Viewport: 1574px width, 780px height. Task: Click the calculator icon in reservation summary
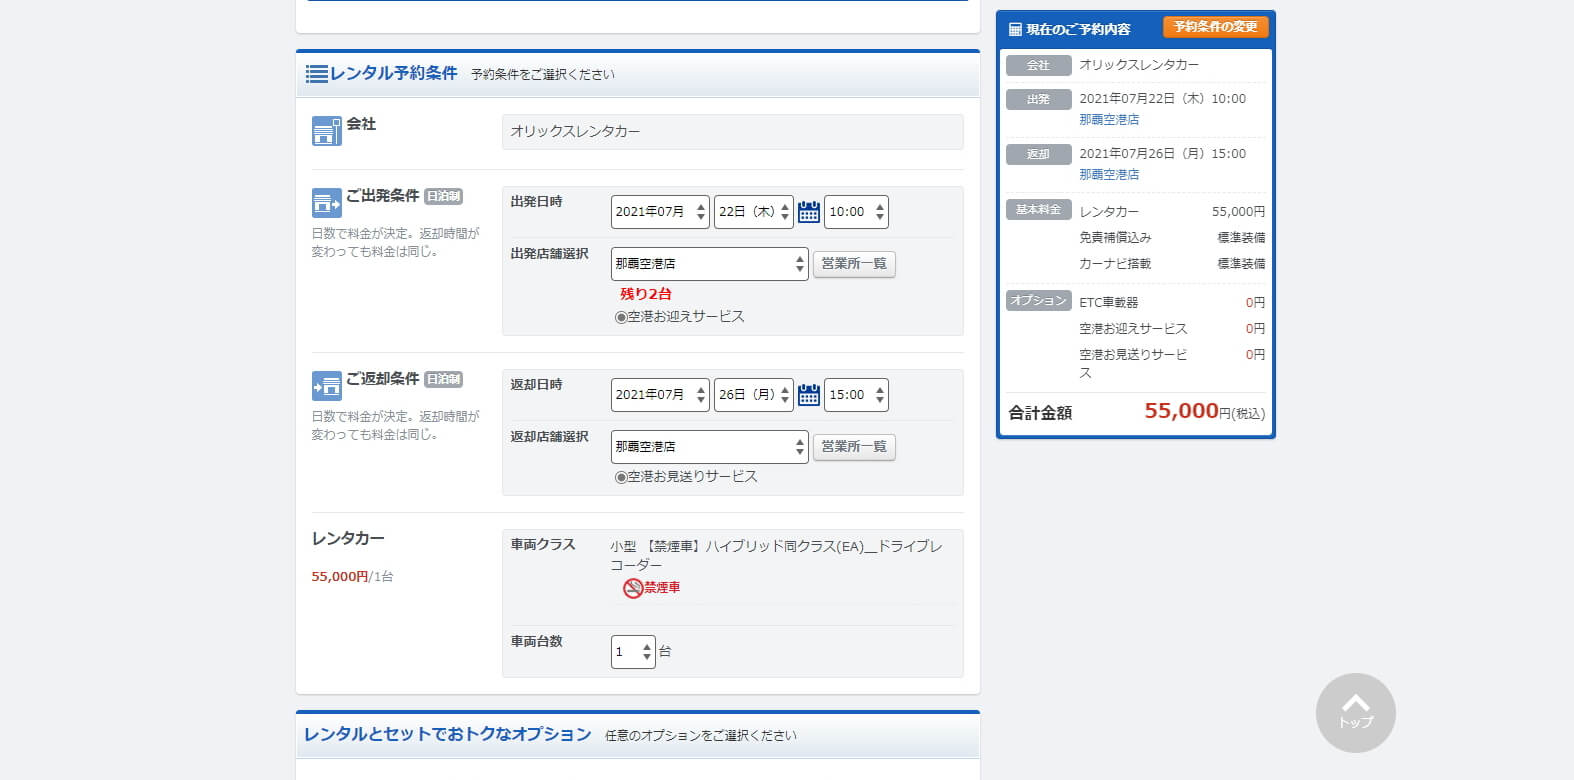point(1015,30)
